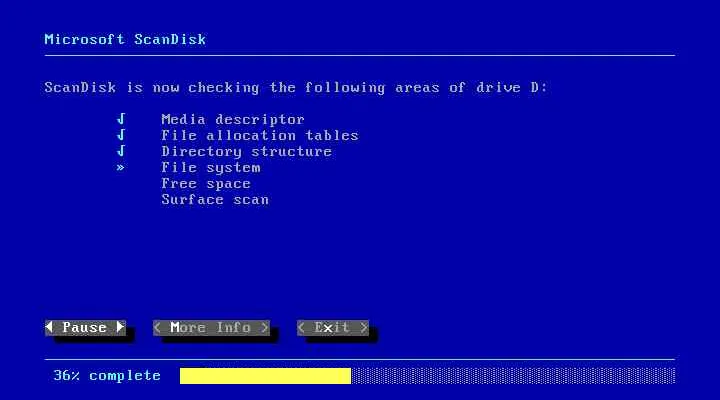Click the '36% complete' status text
Screen dimensions: 720x400
coord(107,376)
